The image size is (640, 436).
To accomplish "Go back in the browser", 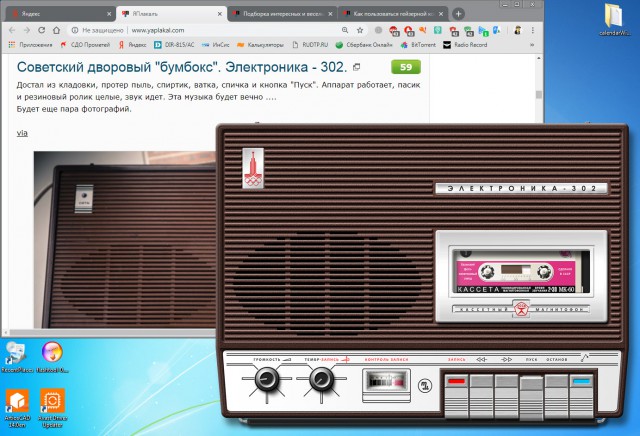I will pyautogui.click(x=12, y=30).
